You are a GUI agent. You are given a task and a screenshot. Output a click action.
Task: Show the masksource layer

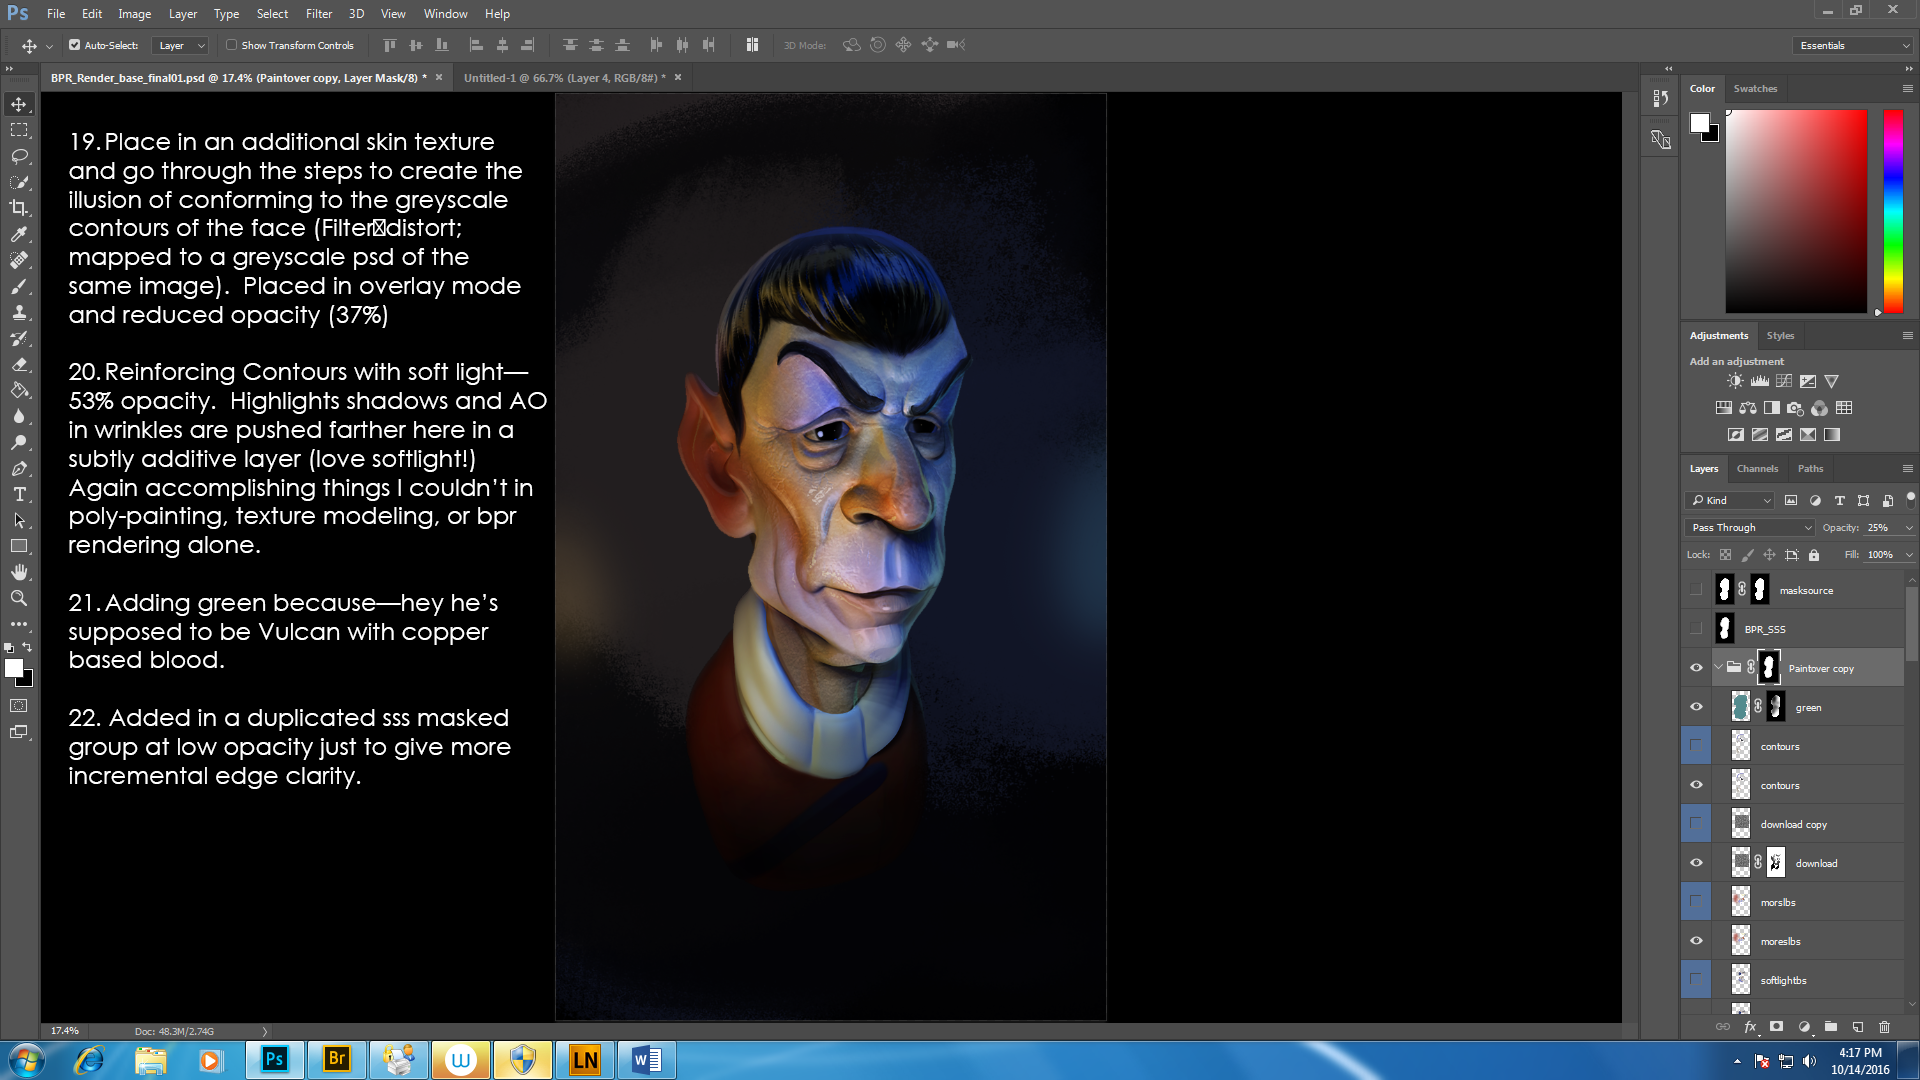pyautogui.click(x=1696, y=590)
